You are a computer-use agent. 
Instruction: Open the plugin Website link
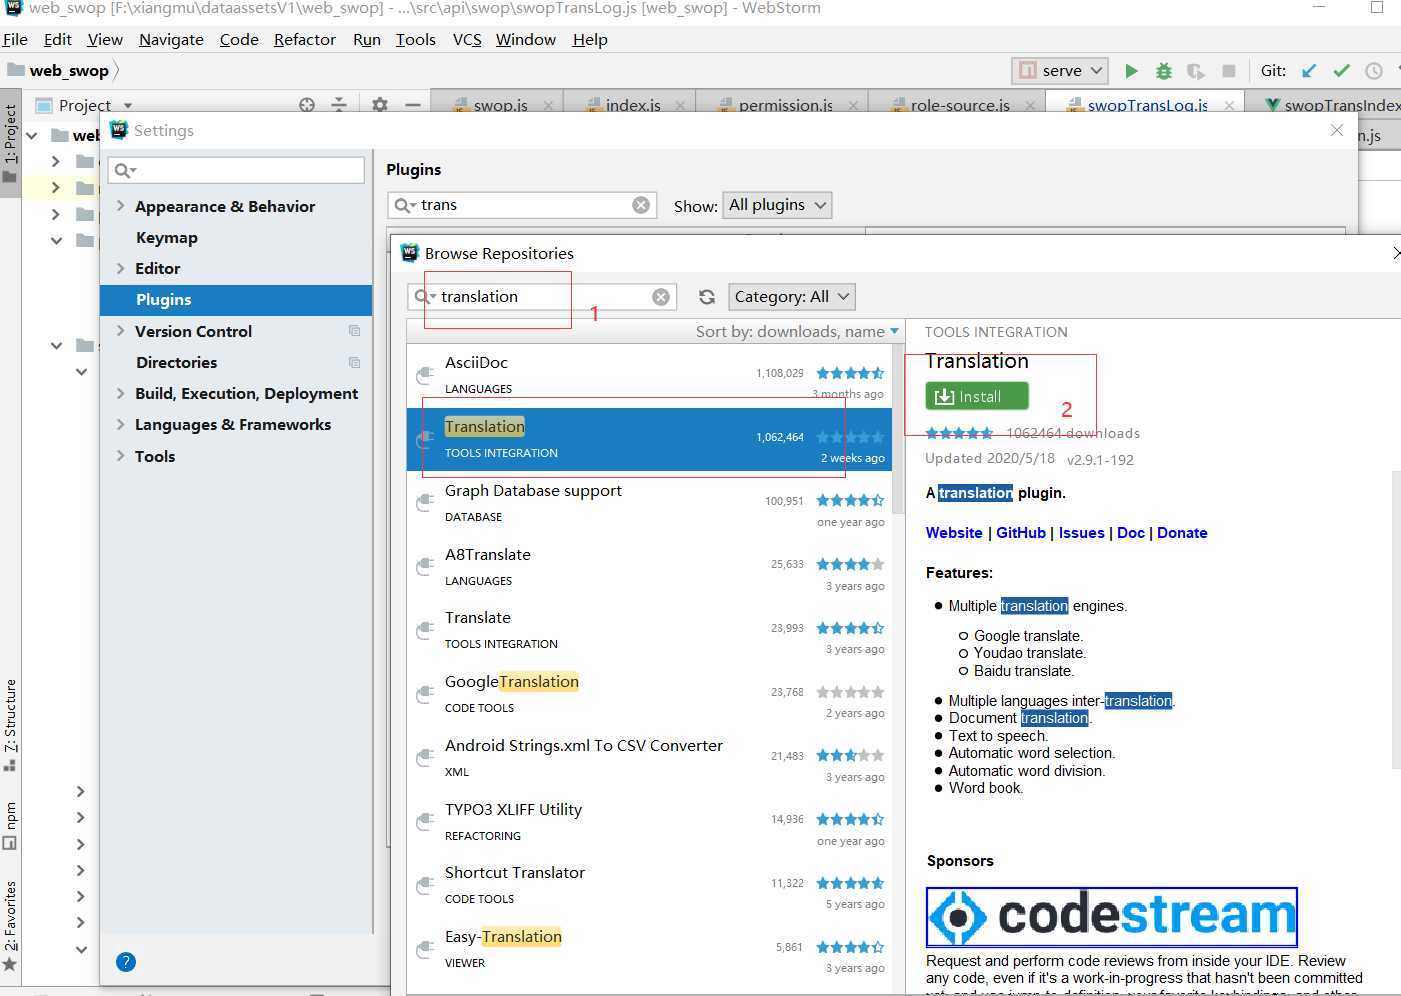tap(954, 533)
